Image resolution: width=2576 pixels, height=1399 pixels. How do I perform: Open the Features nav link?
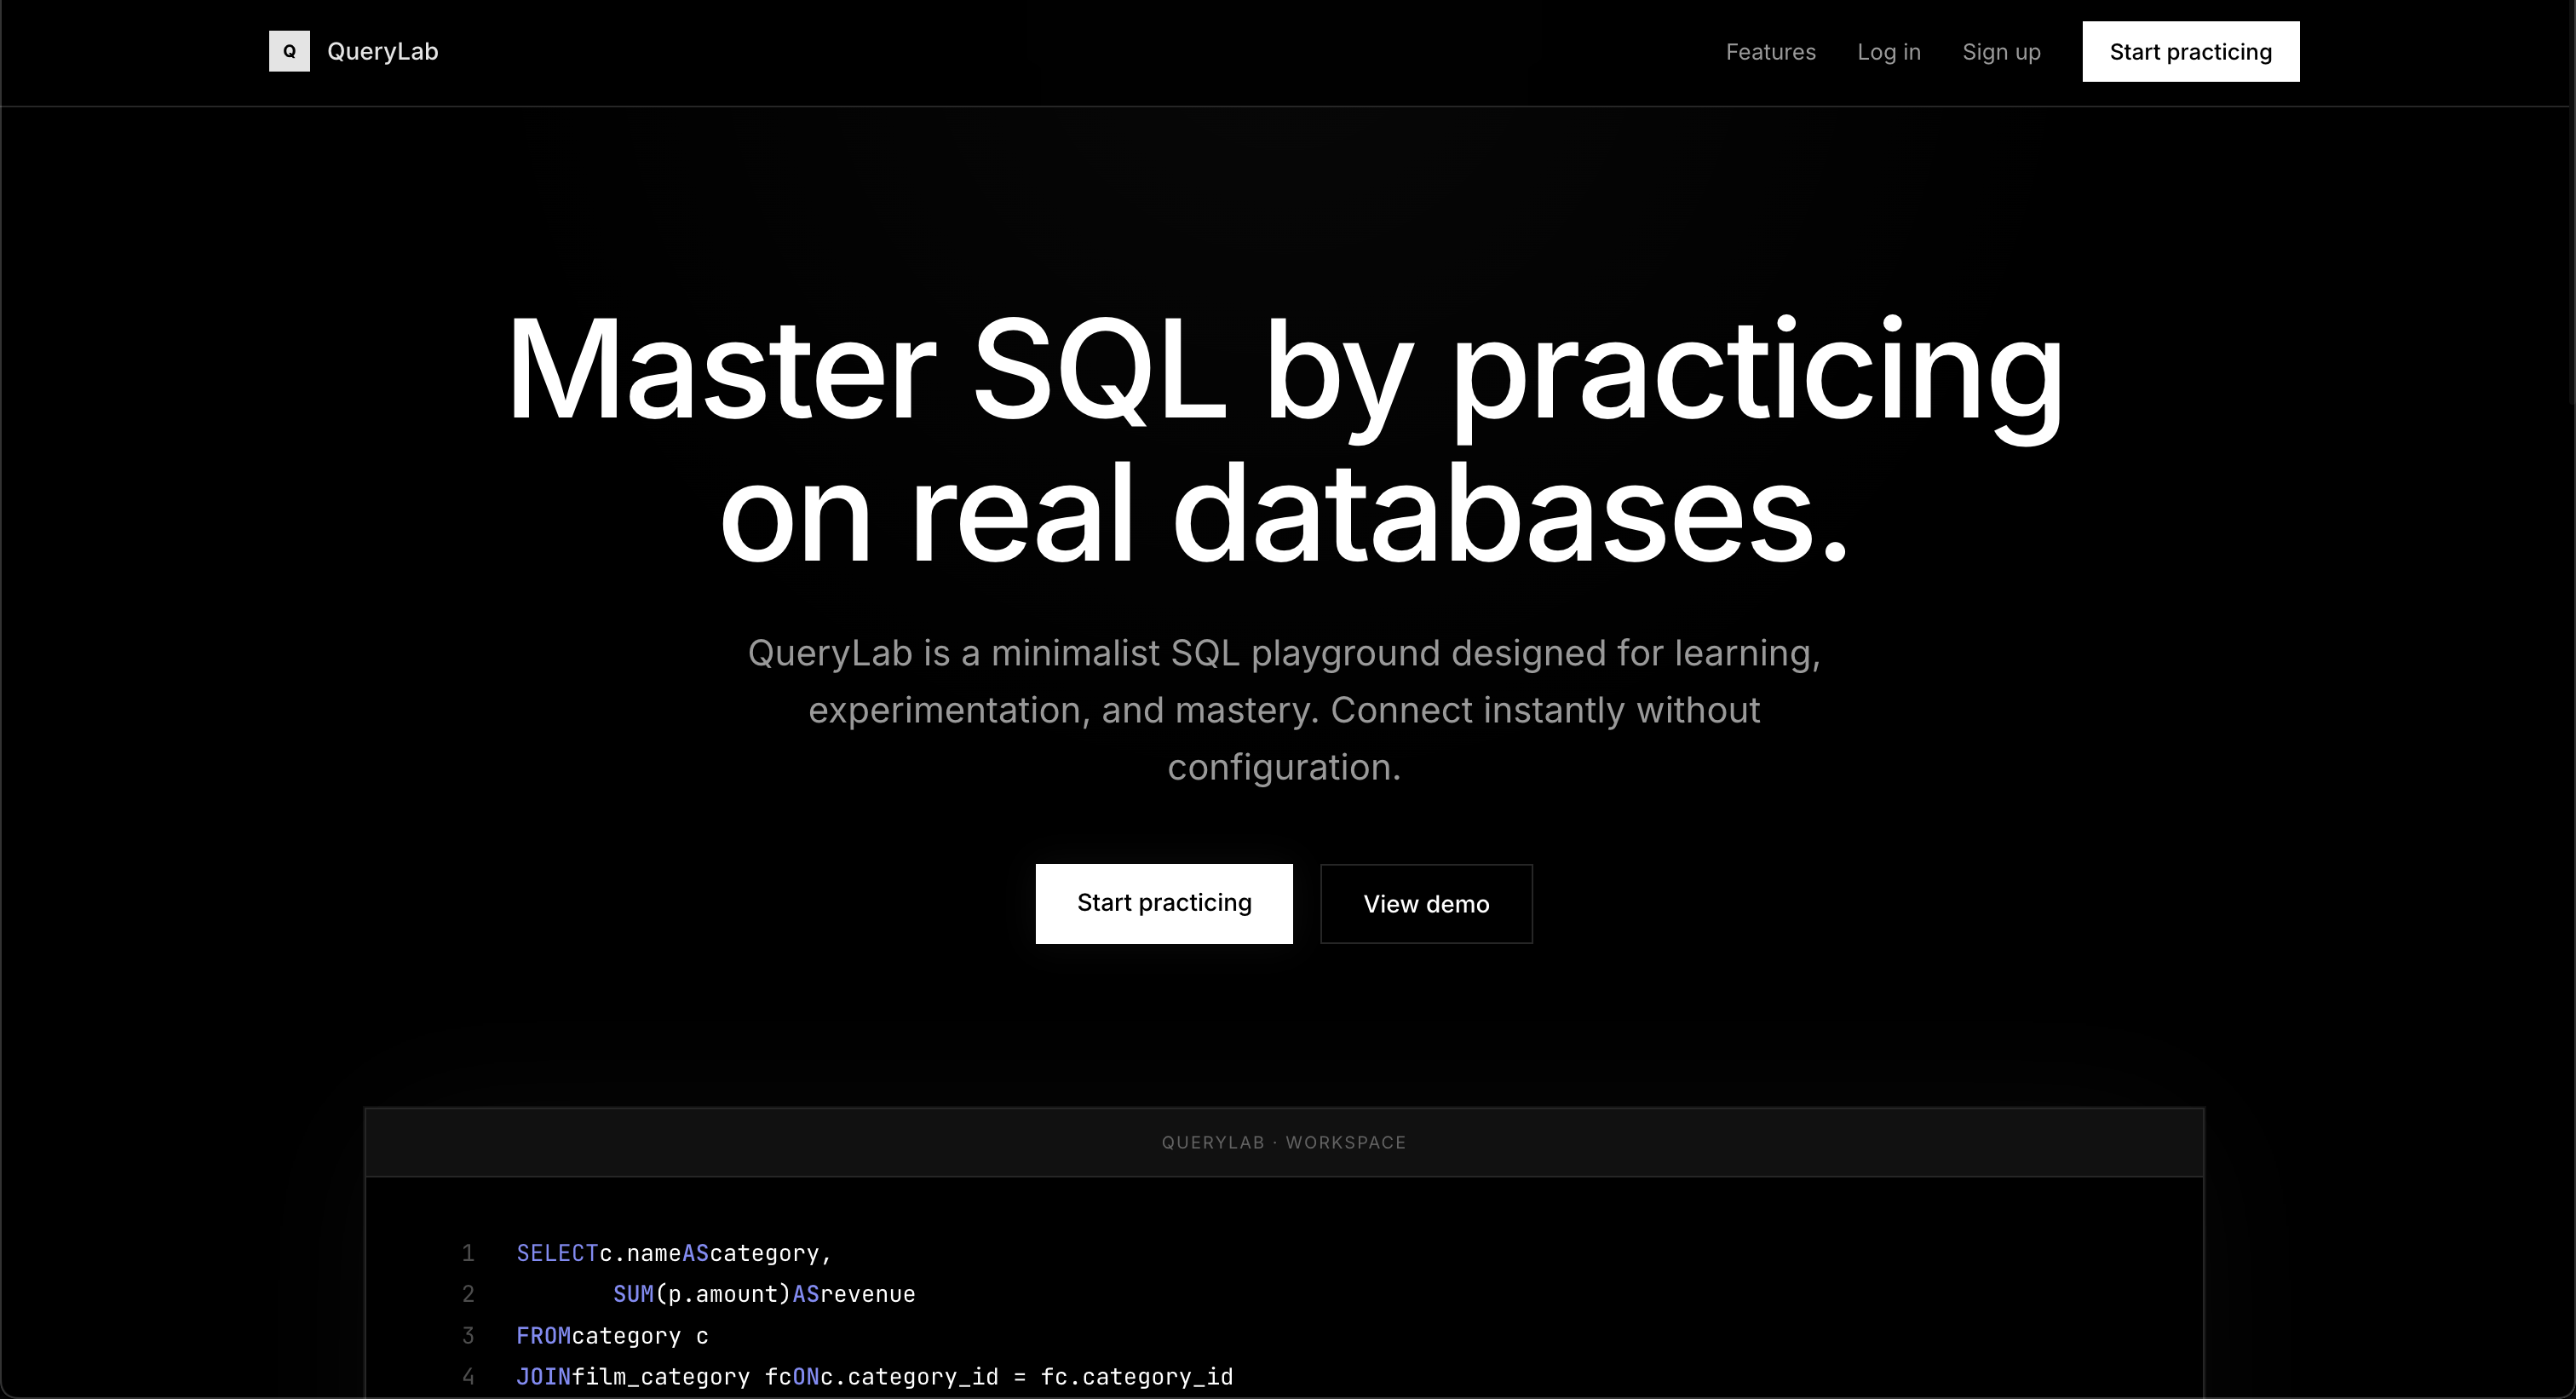pos(1770,52)
